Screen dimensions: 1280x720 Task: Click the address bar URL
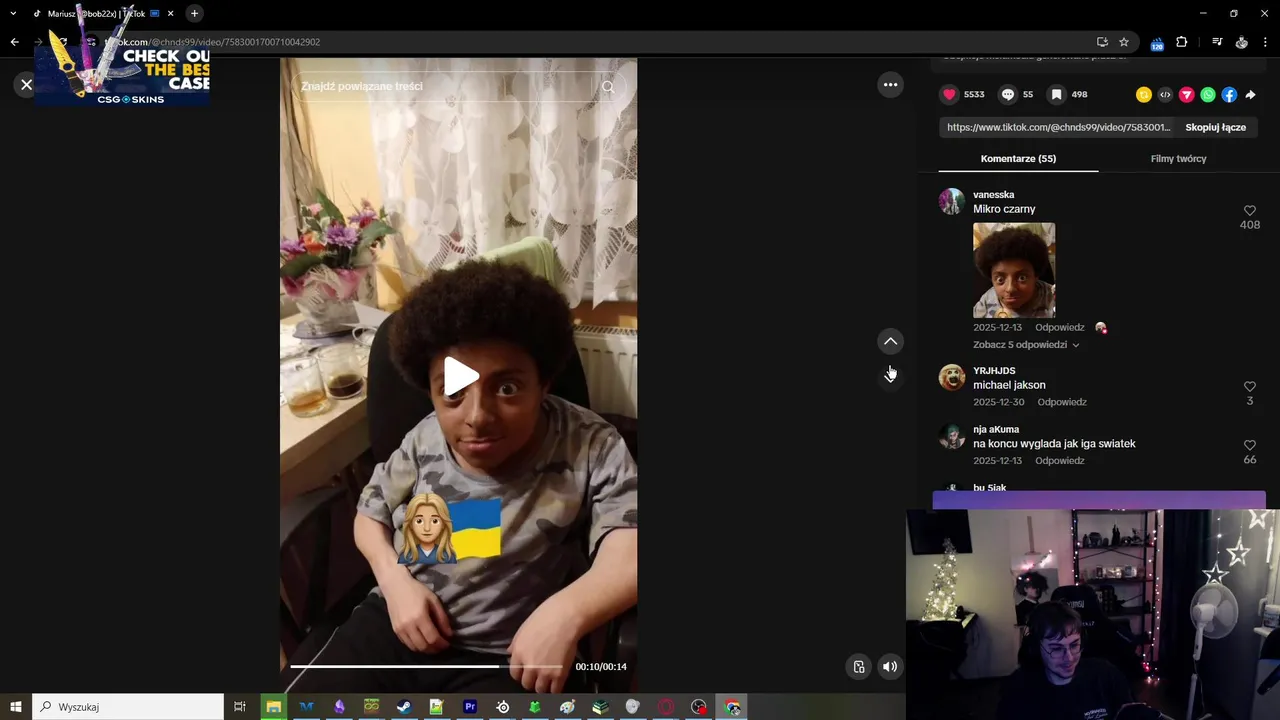tap(212, 42)
